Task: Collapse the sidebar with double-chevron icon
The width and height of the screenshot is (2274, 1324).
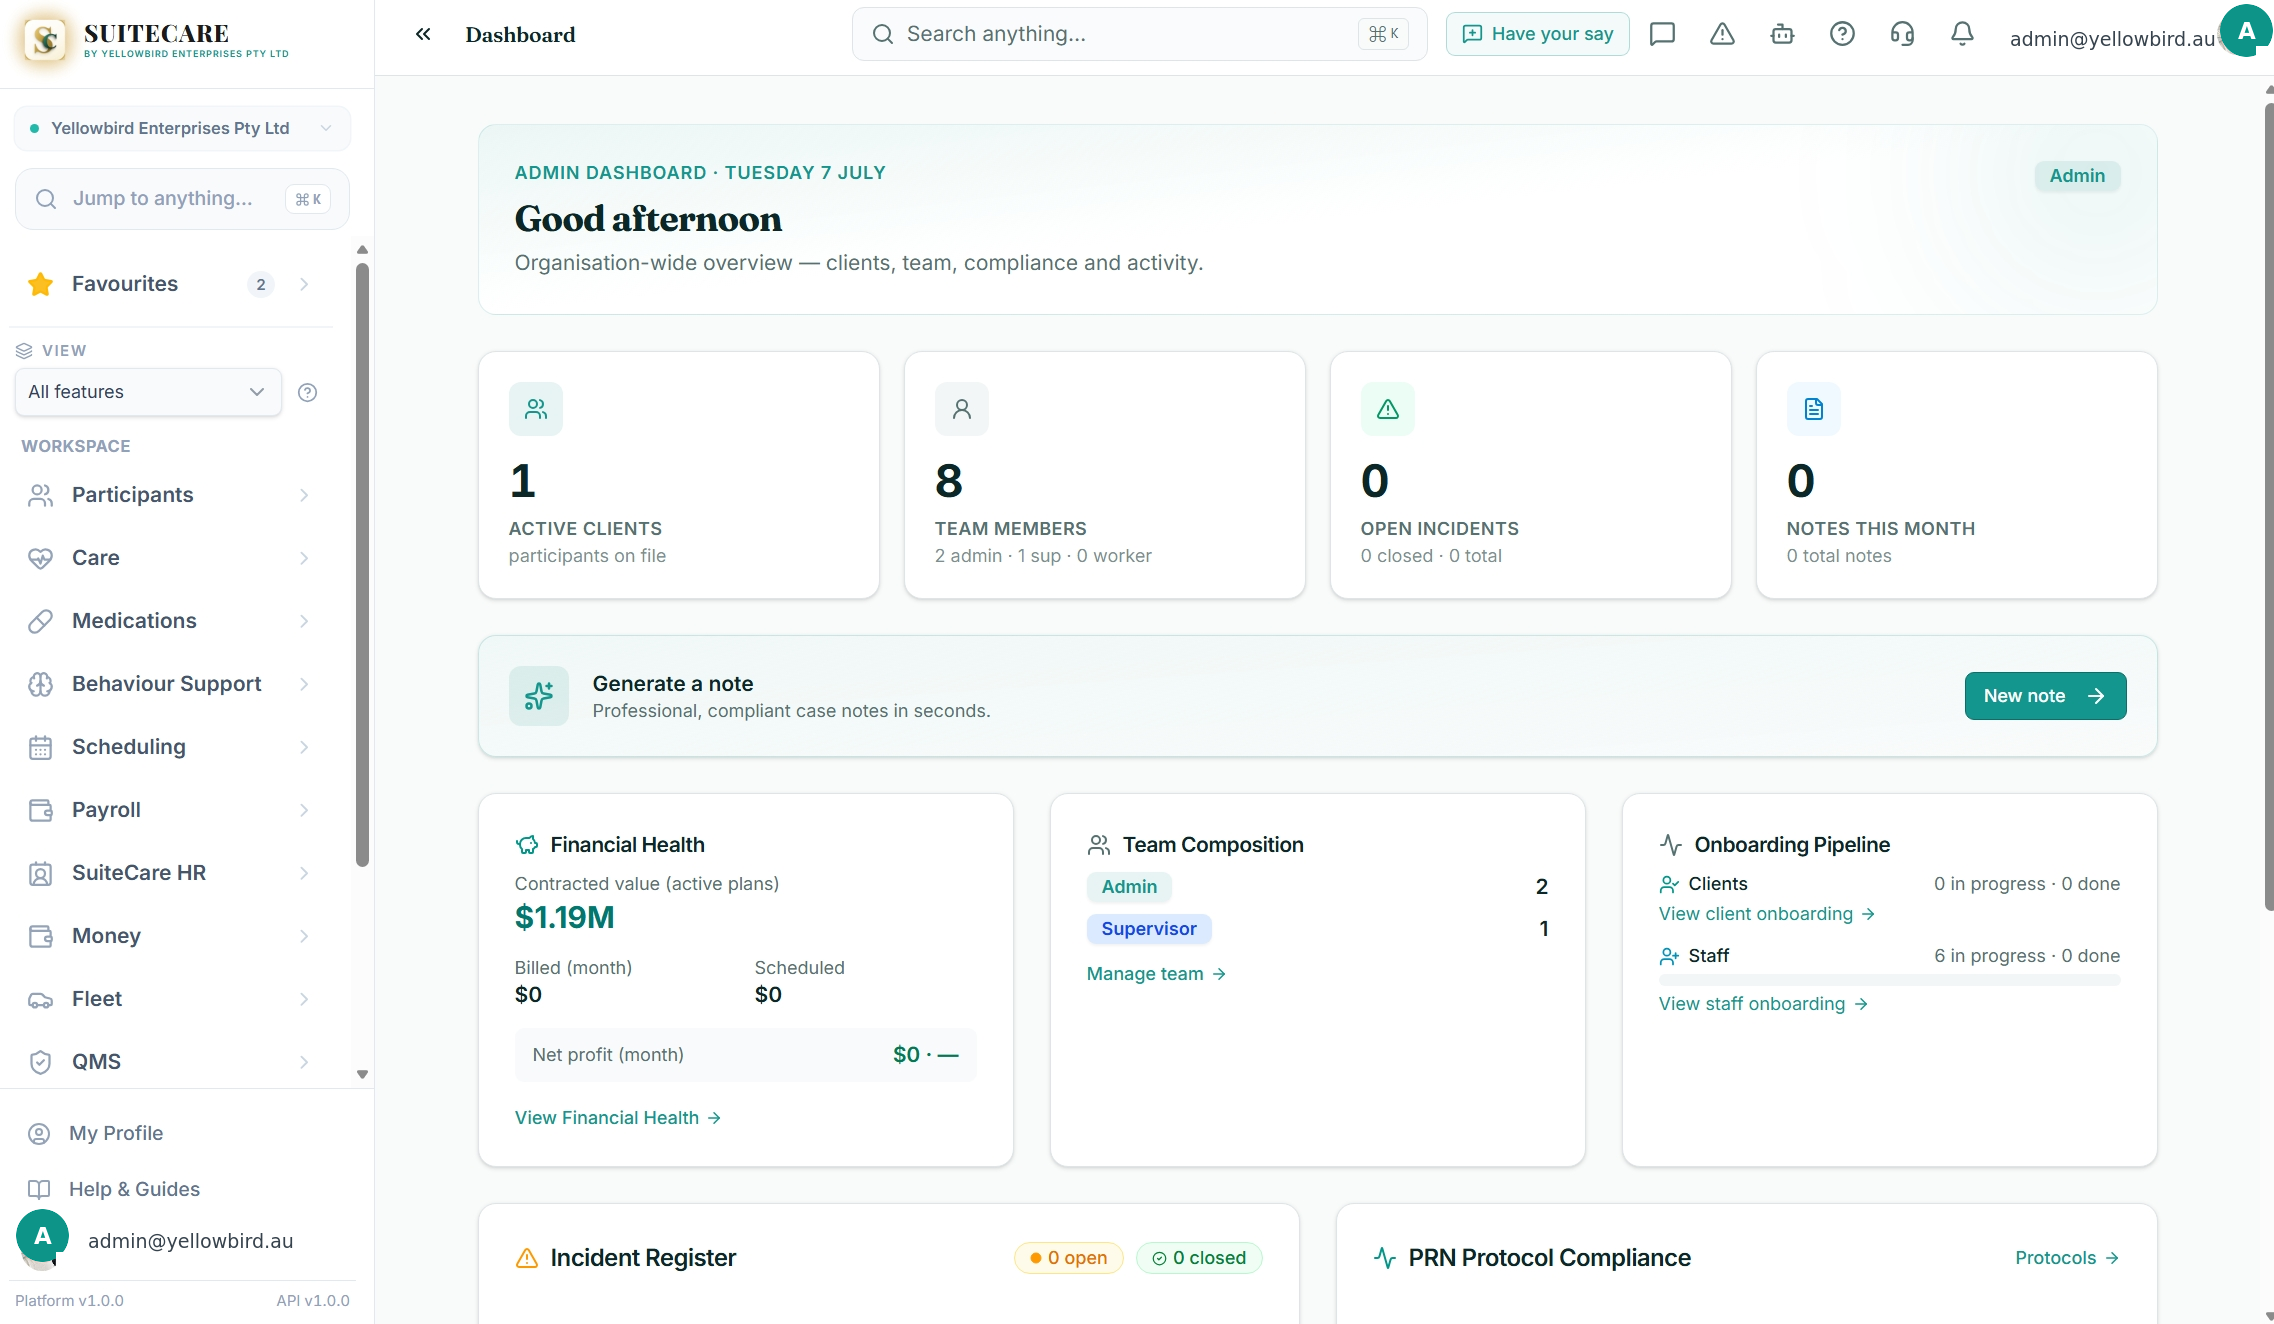Action: point(423,34)
